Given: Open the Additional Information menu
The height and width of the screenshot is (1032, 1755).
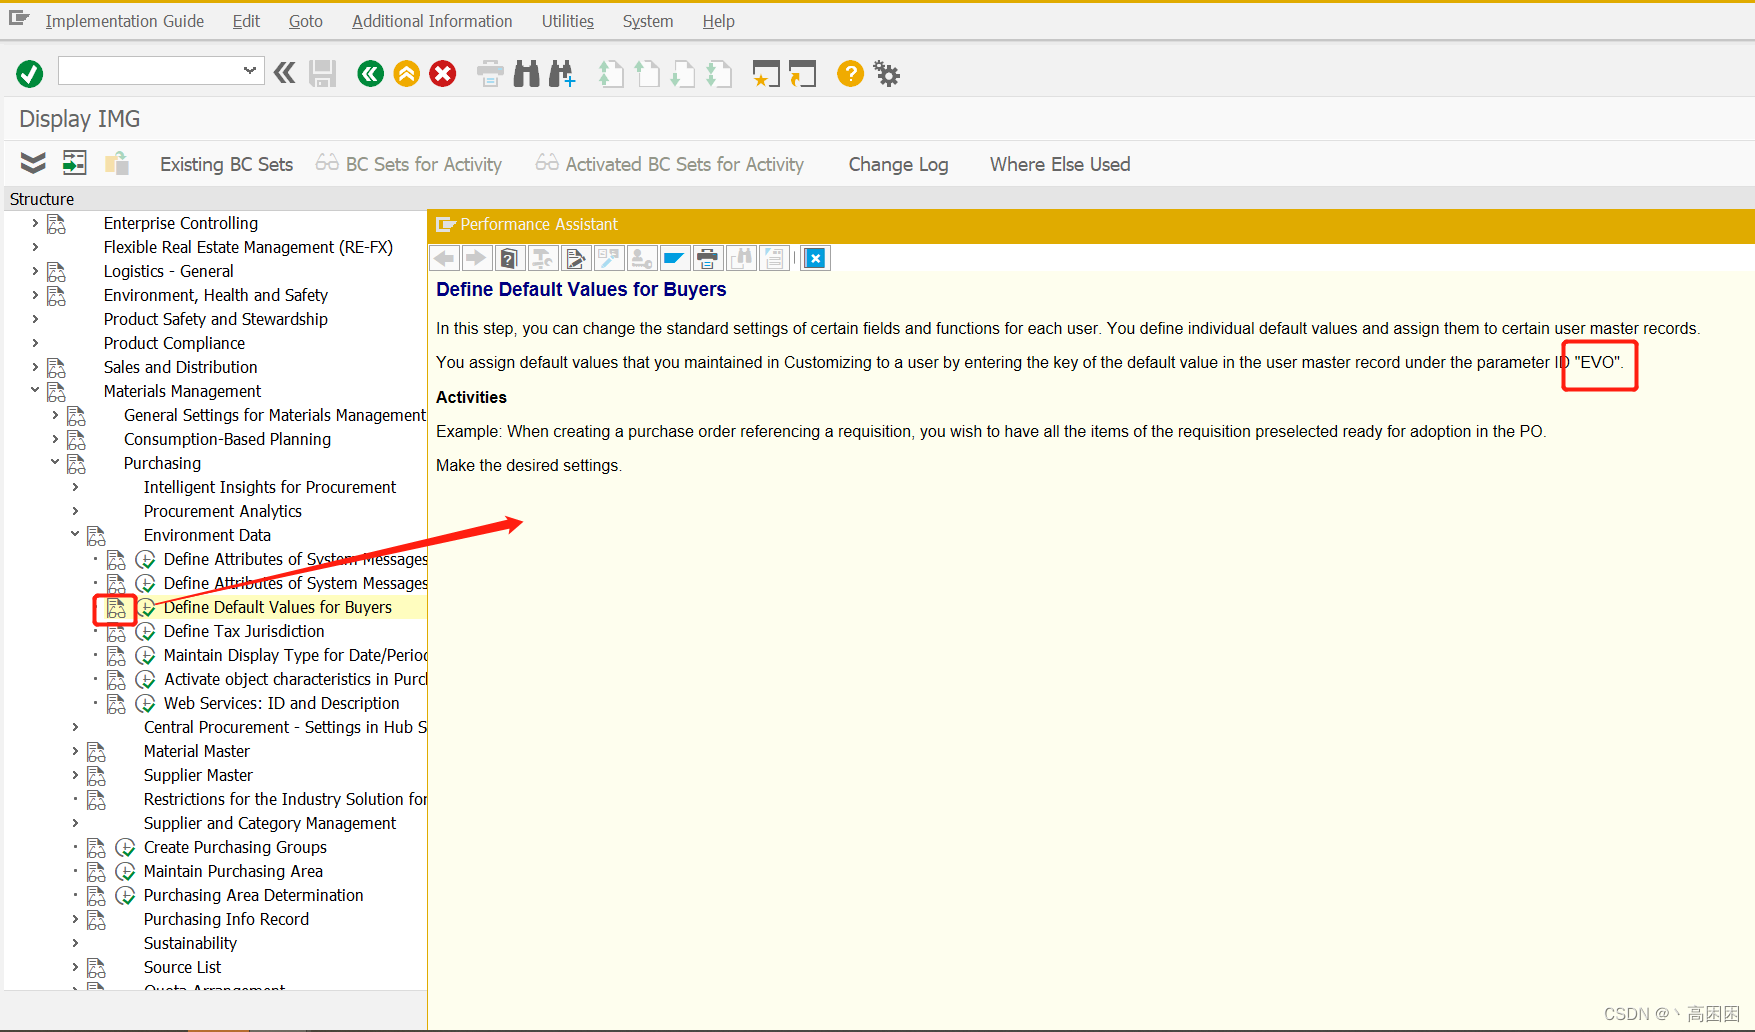Looking at the screenshot, I should pyautogui.click(x=432, y=21).
